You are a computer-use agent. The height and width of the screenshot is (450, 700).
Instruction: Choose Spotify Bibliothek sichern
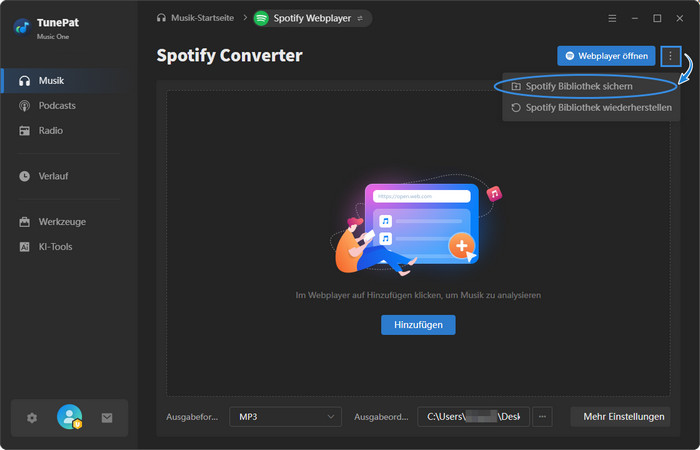(x=591, y=87)
